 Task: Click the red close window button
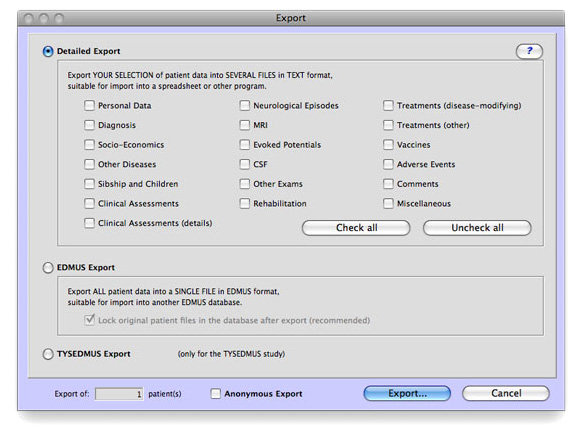pos(29,18)
